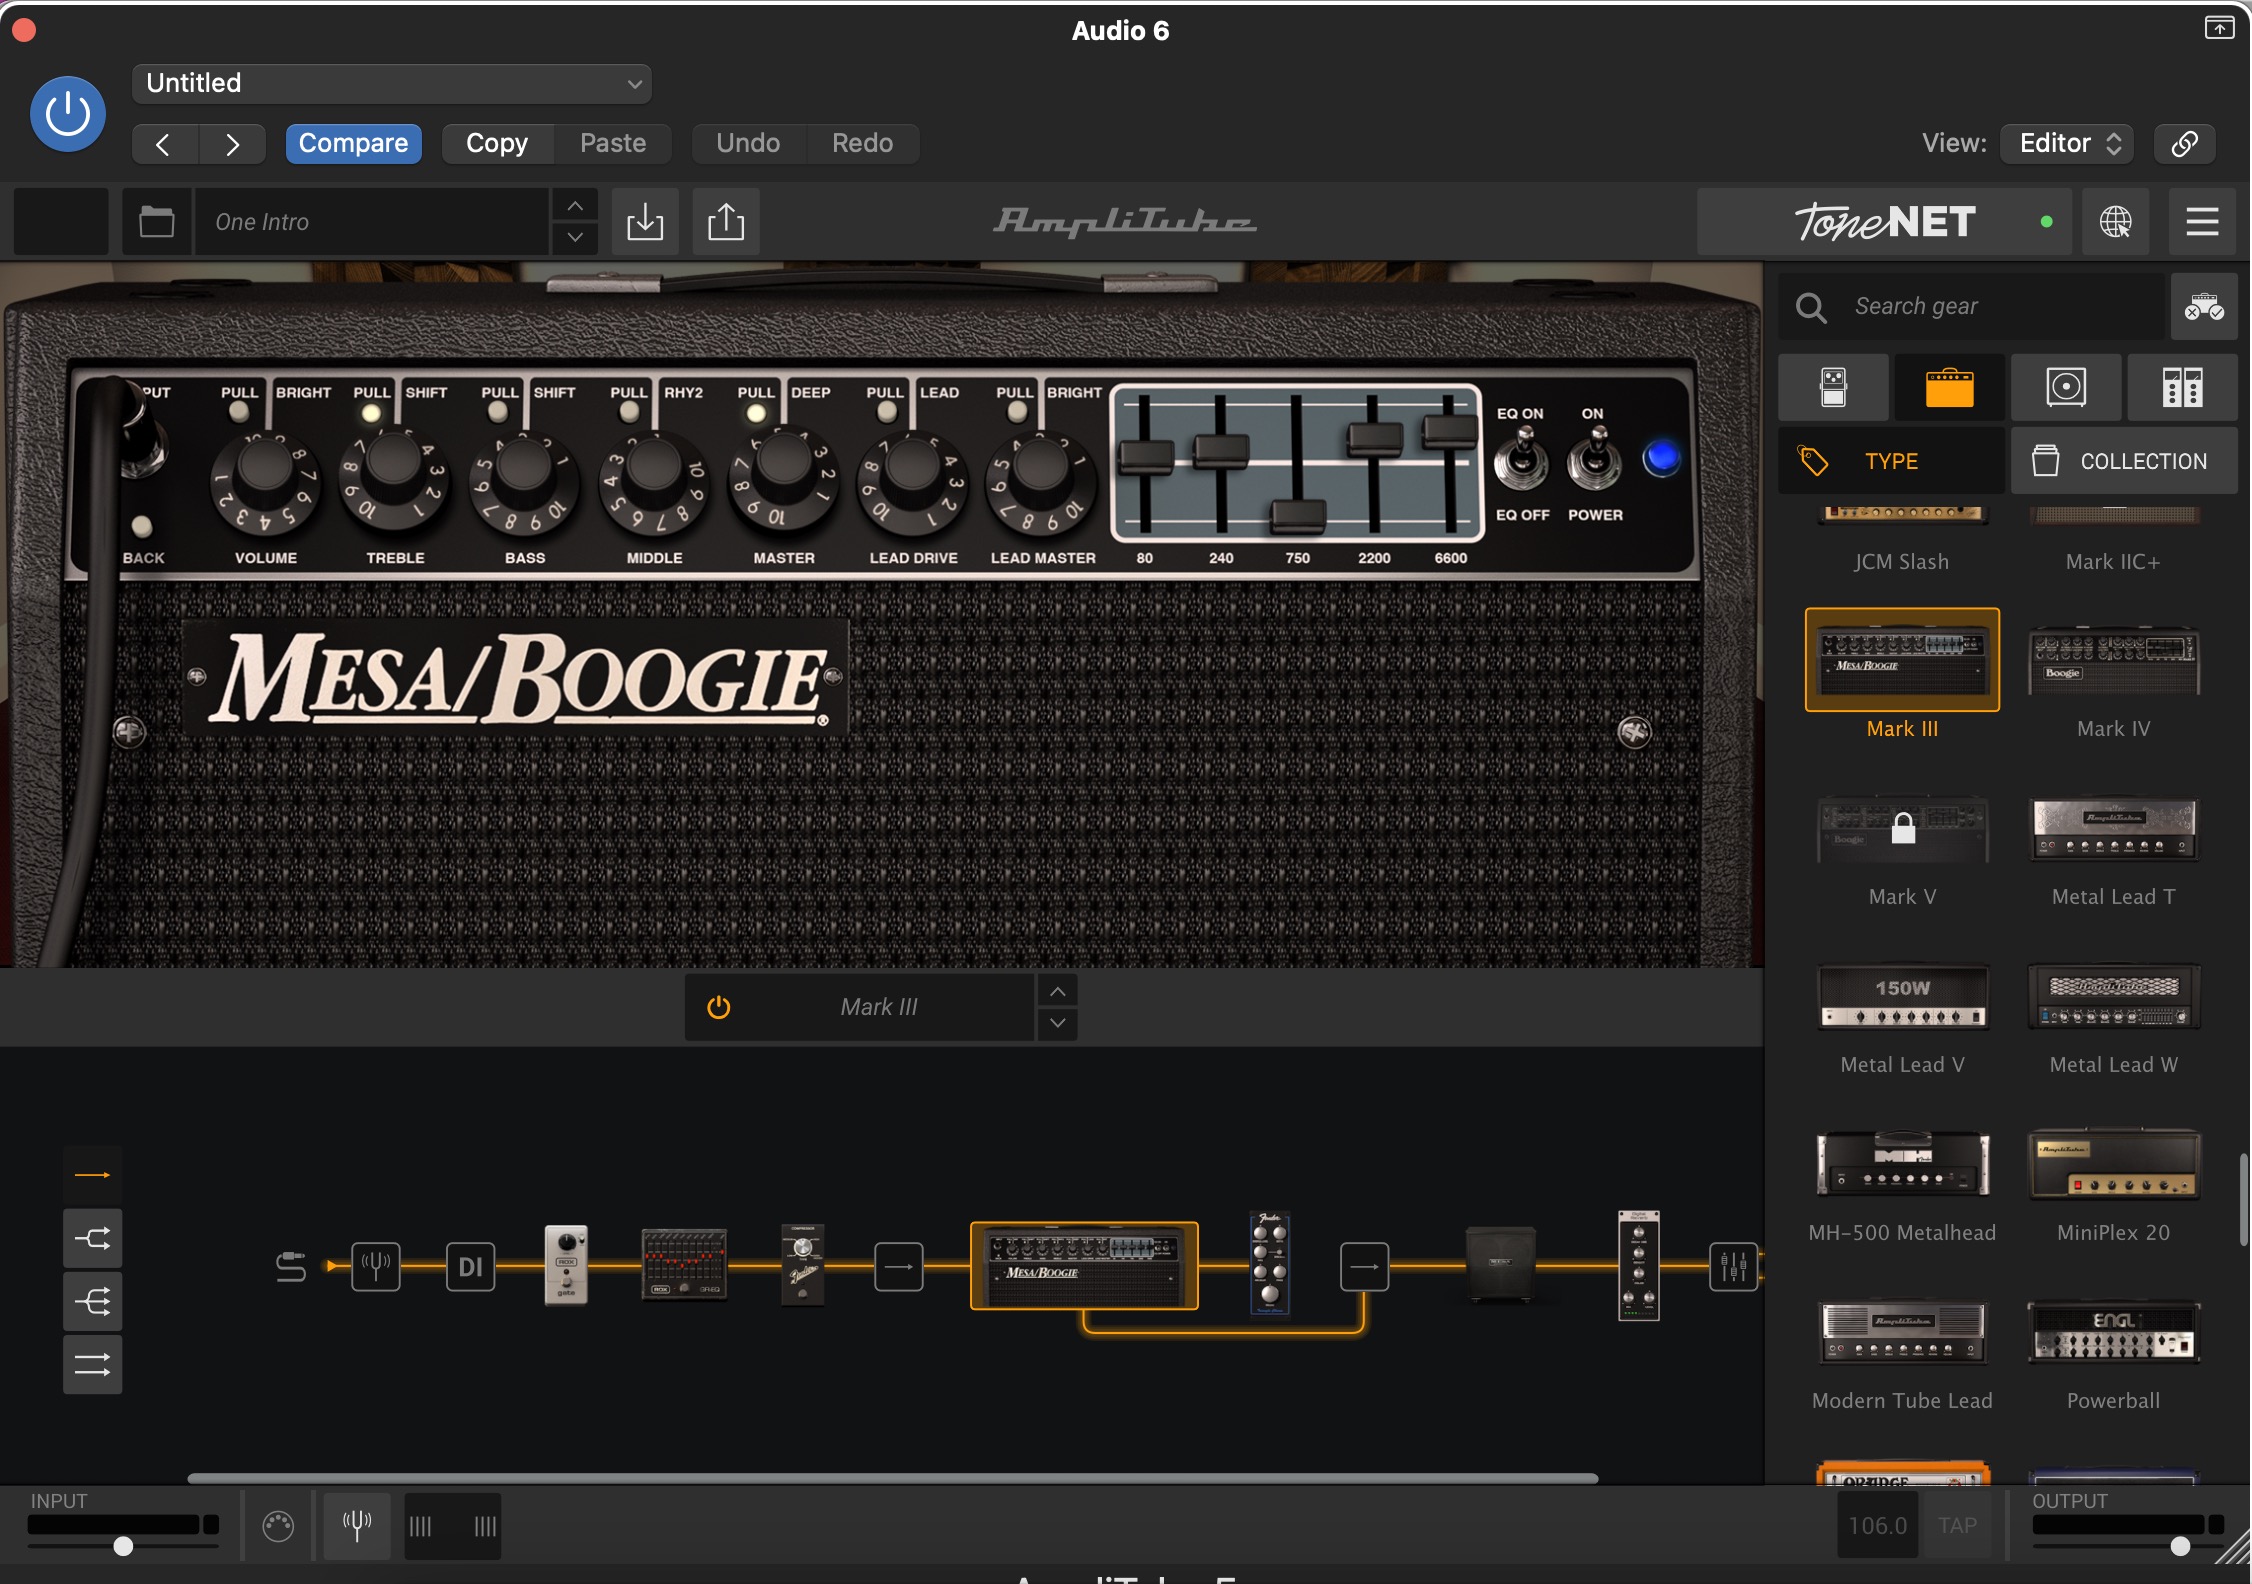2252x1584 pixels.
Task: Open the bottom bar tuner icon
Action: tap(357, 1526)
